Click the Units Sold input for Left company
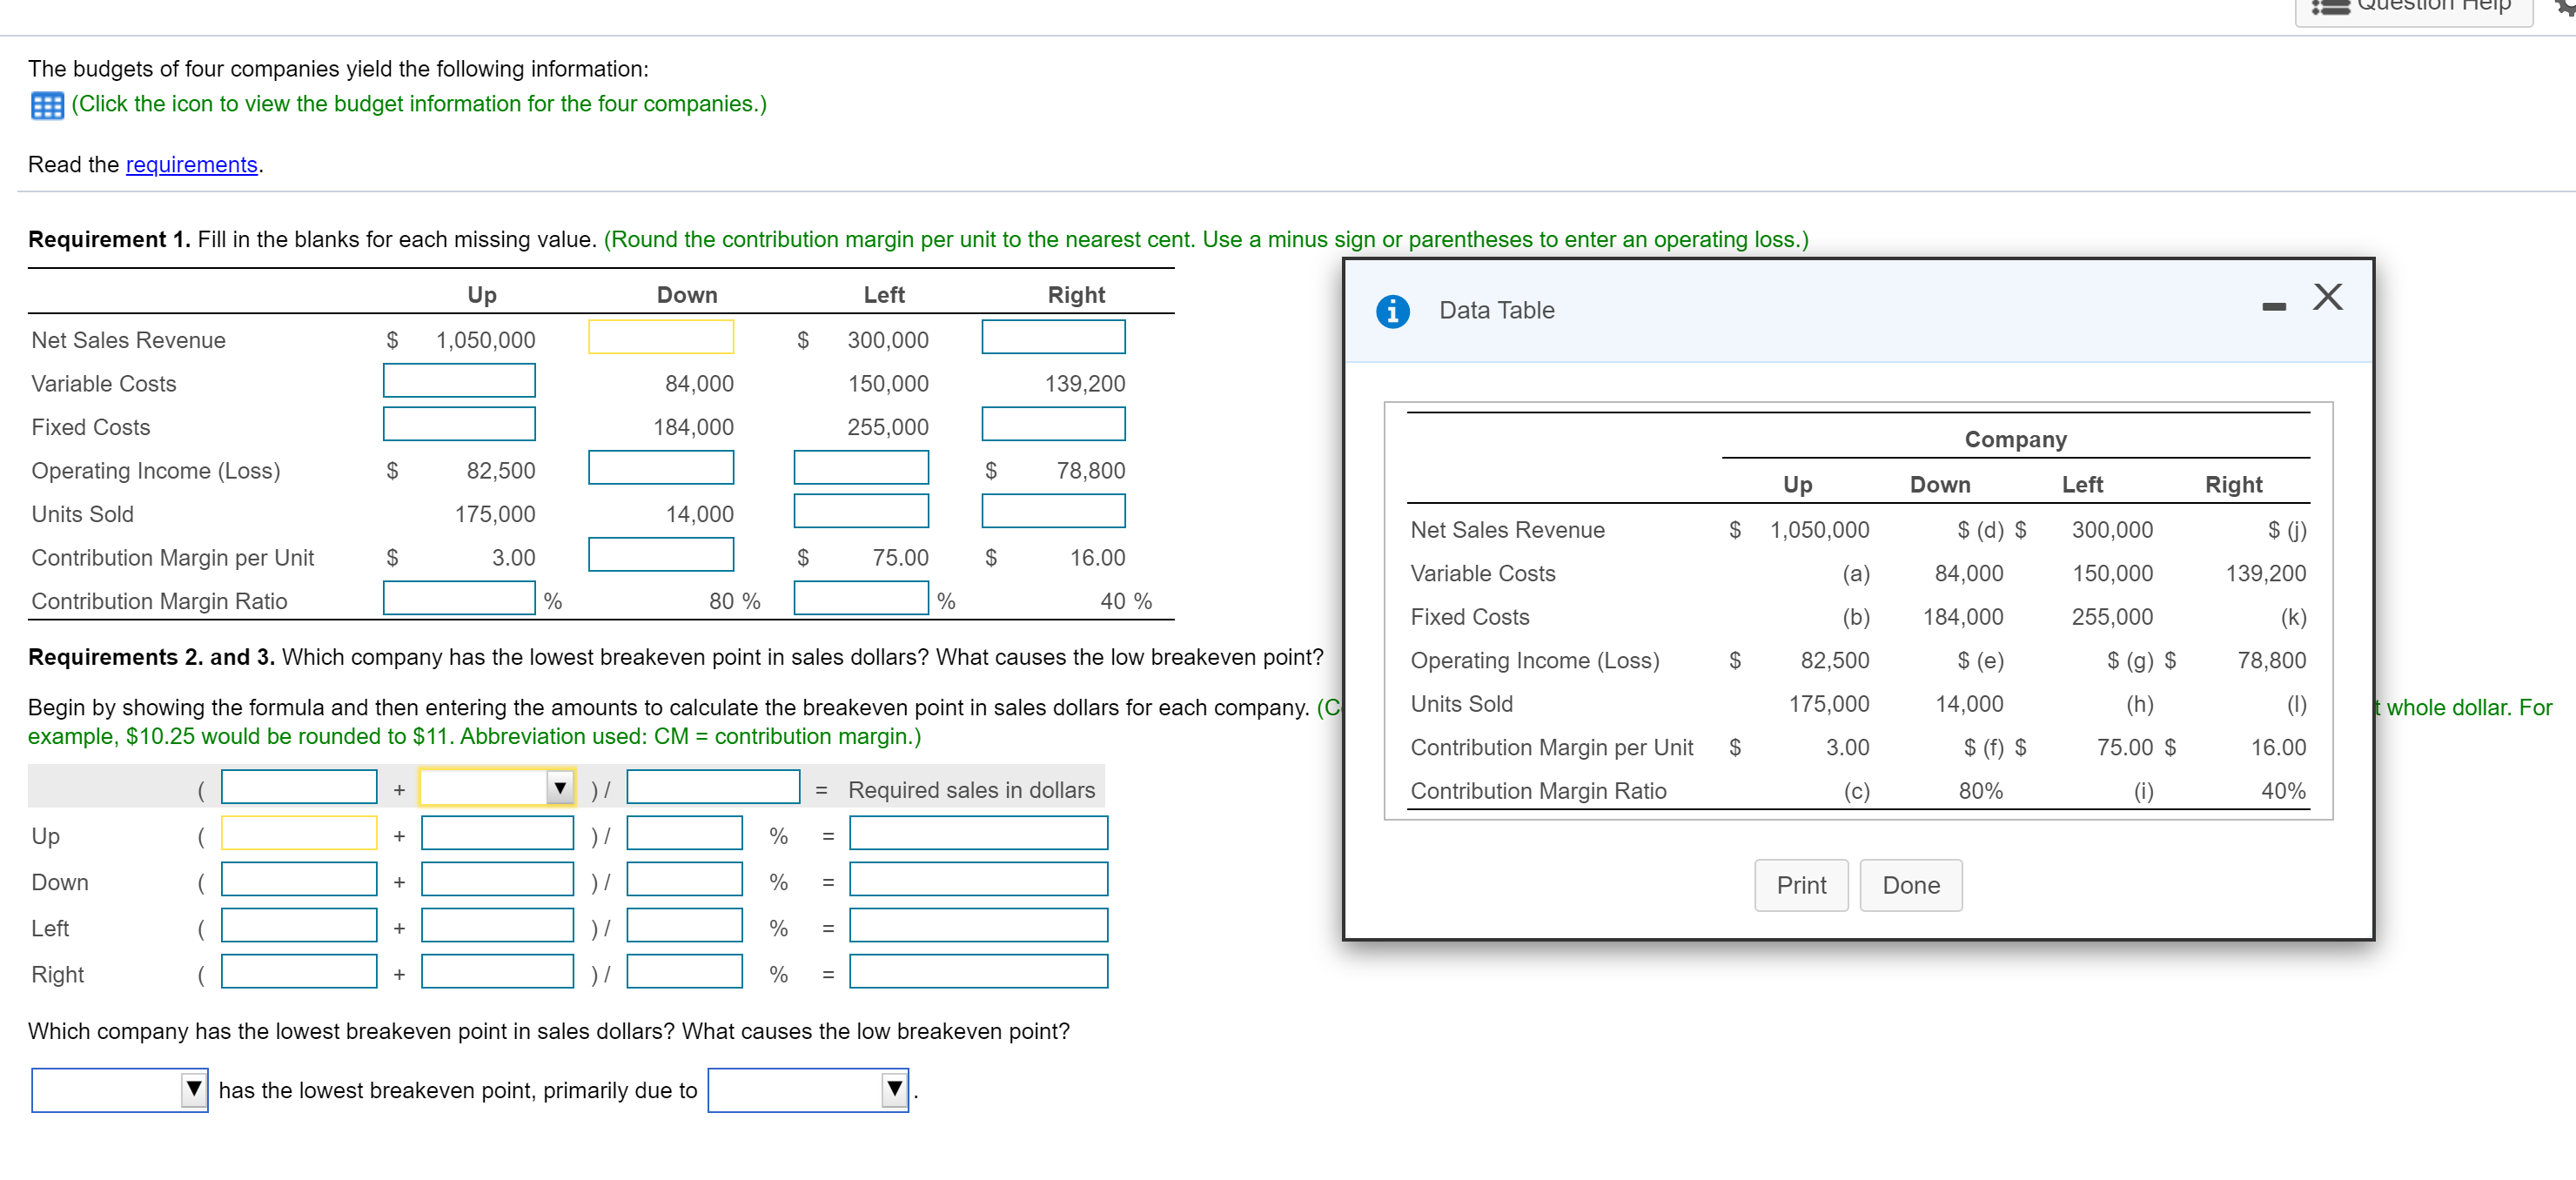Screen dimensions: 2576x1180 [861, 510]
